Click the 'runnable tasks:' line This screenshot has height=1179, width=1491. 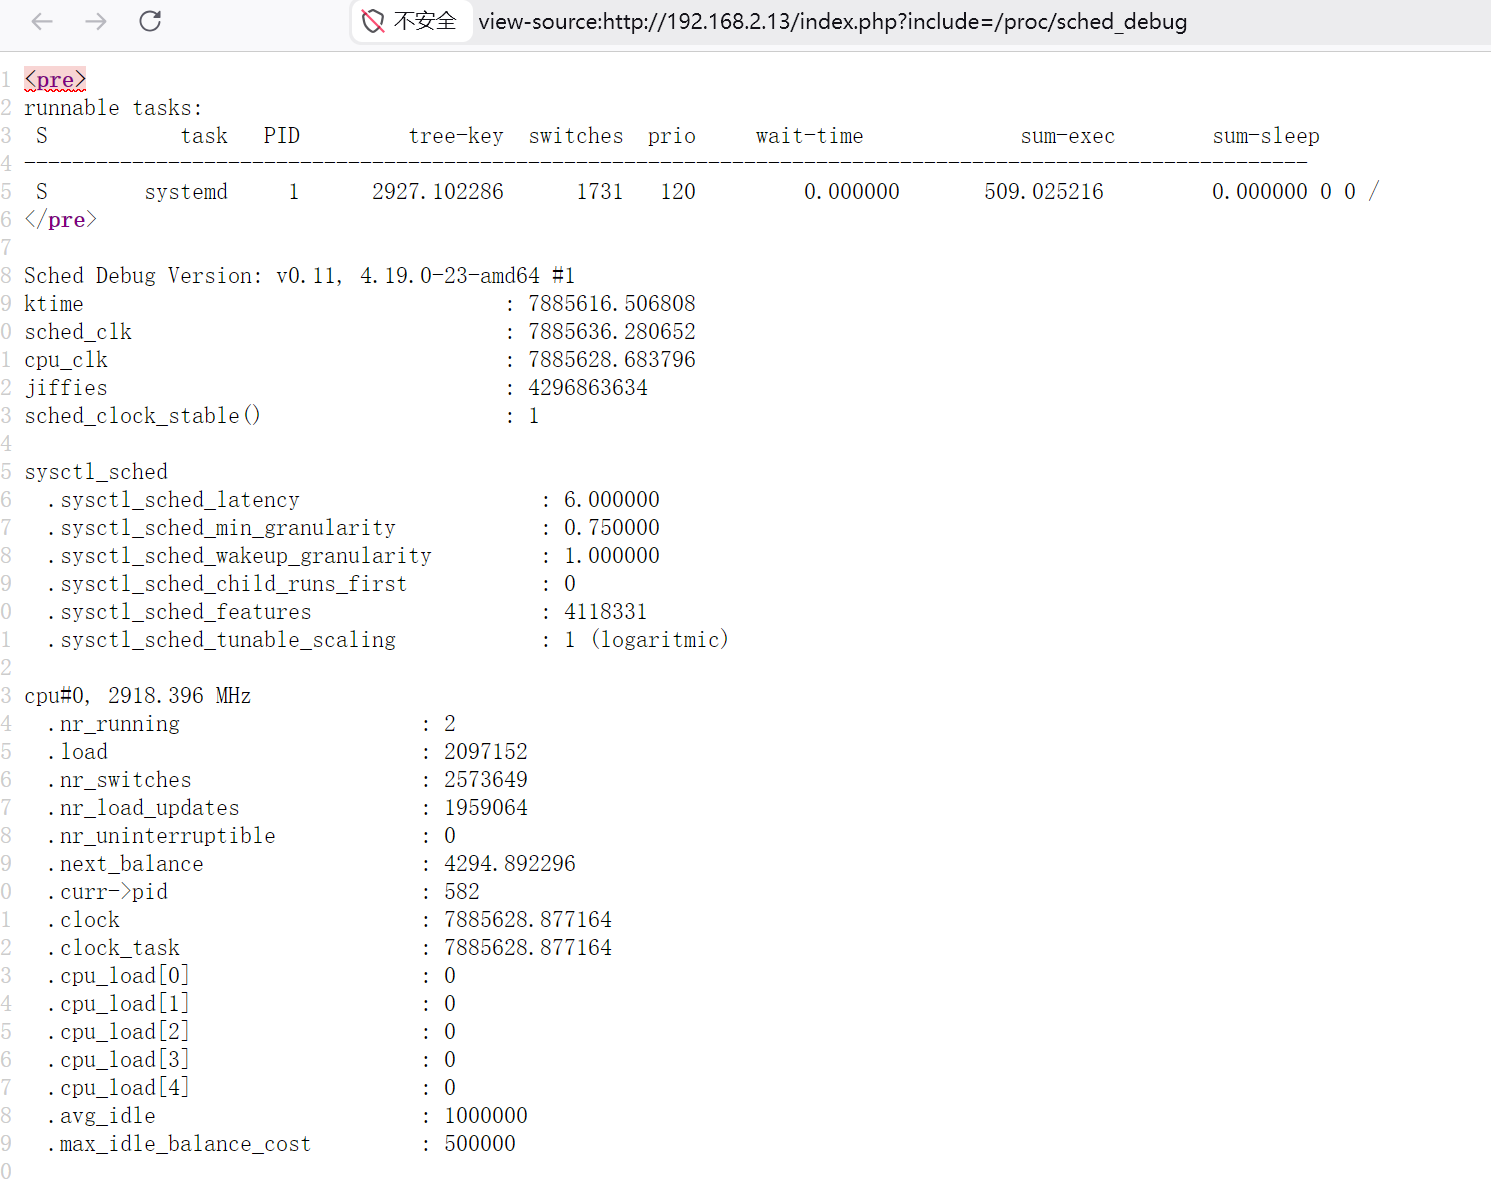[113, 108]
